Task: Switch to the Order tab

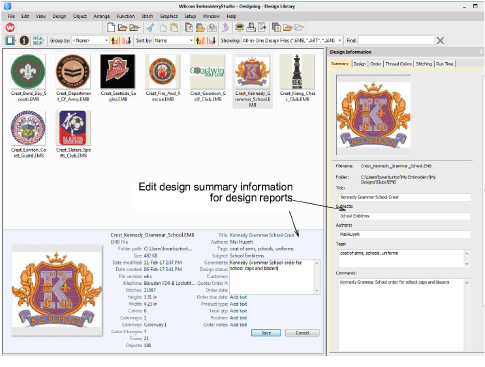Action: point(376,64)
